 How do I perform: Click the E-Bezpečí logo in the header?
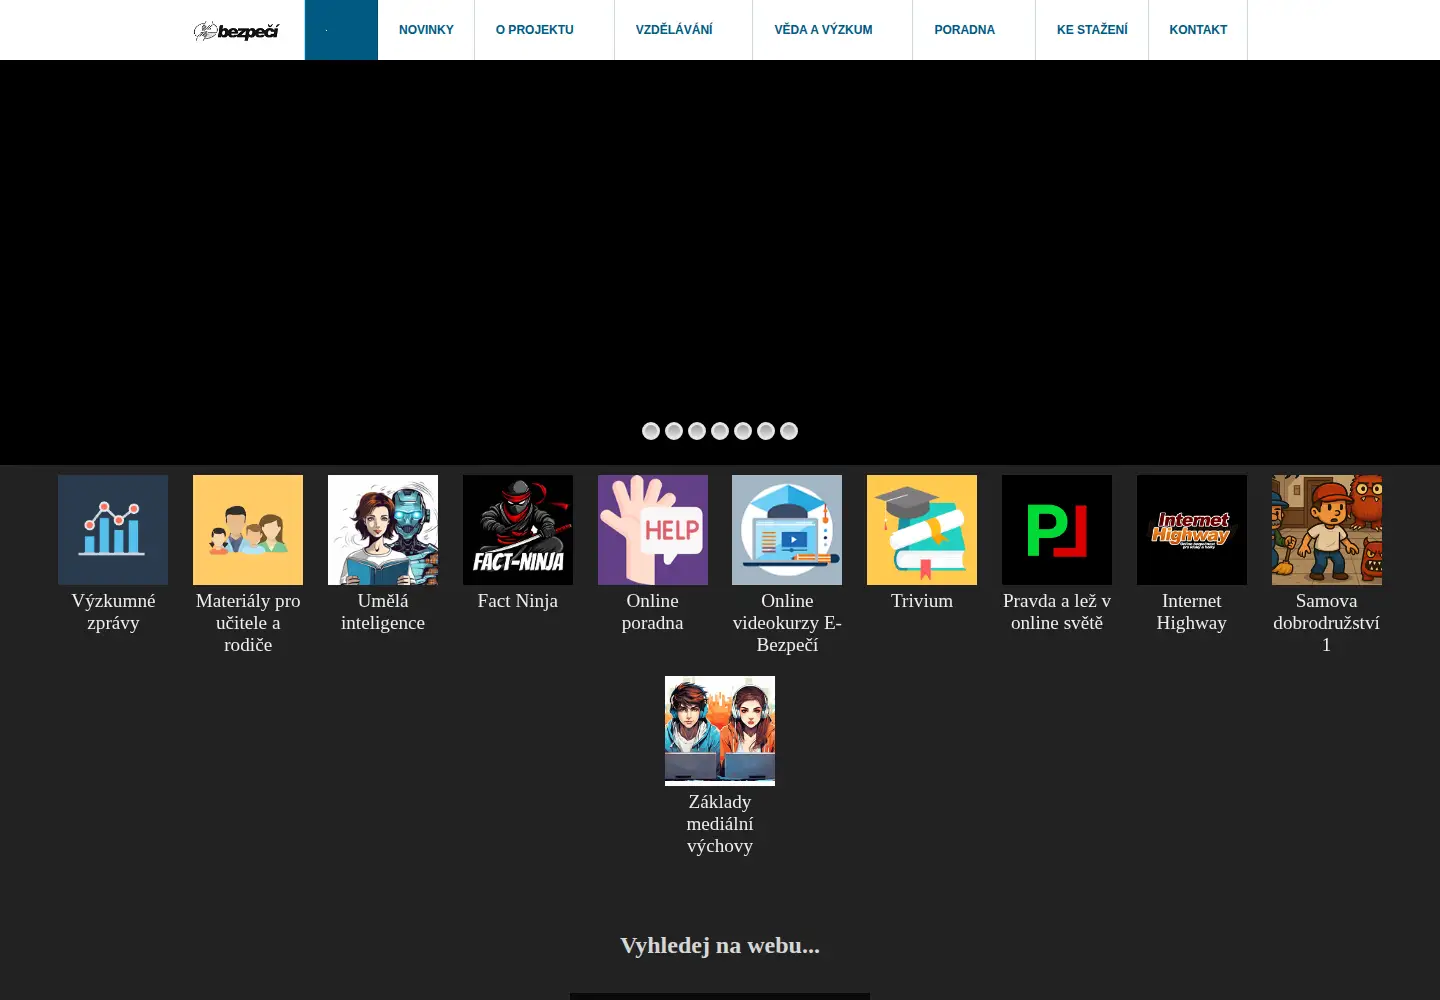tap(236, 31)
